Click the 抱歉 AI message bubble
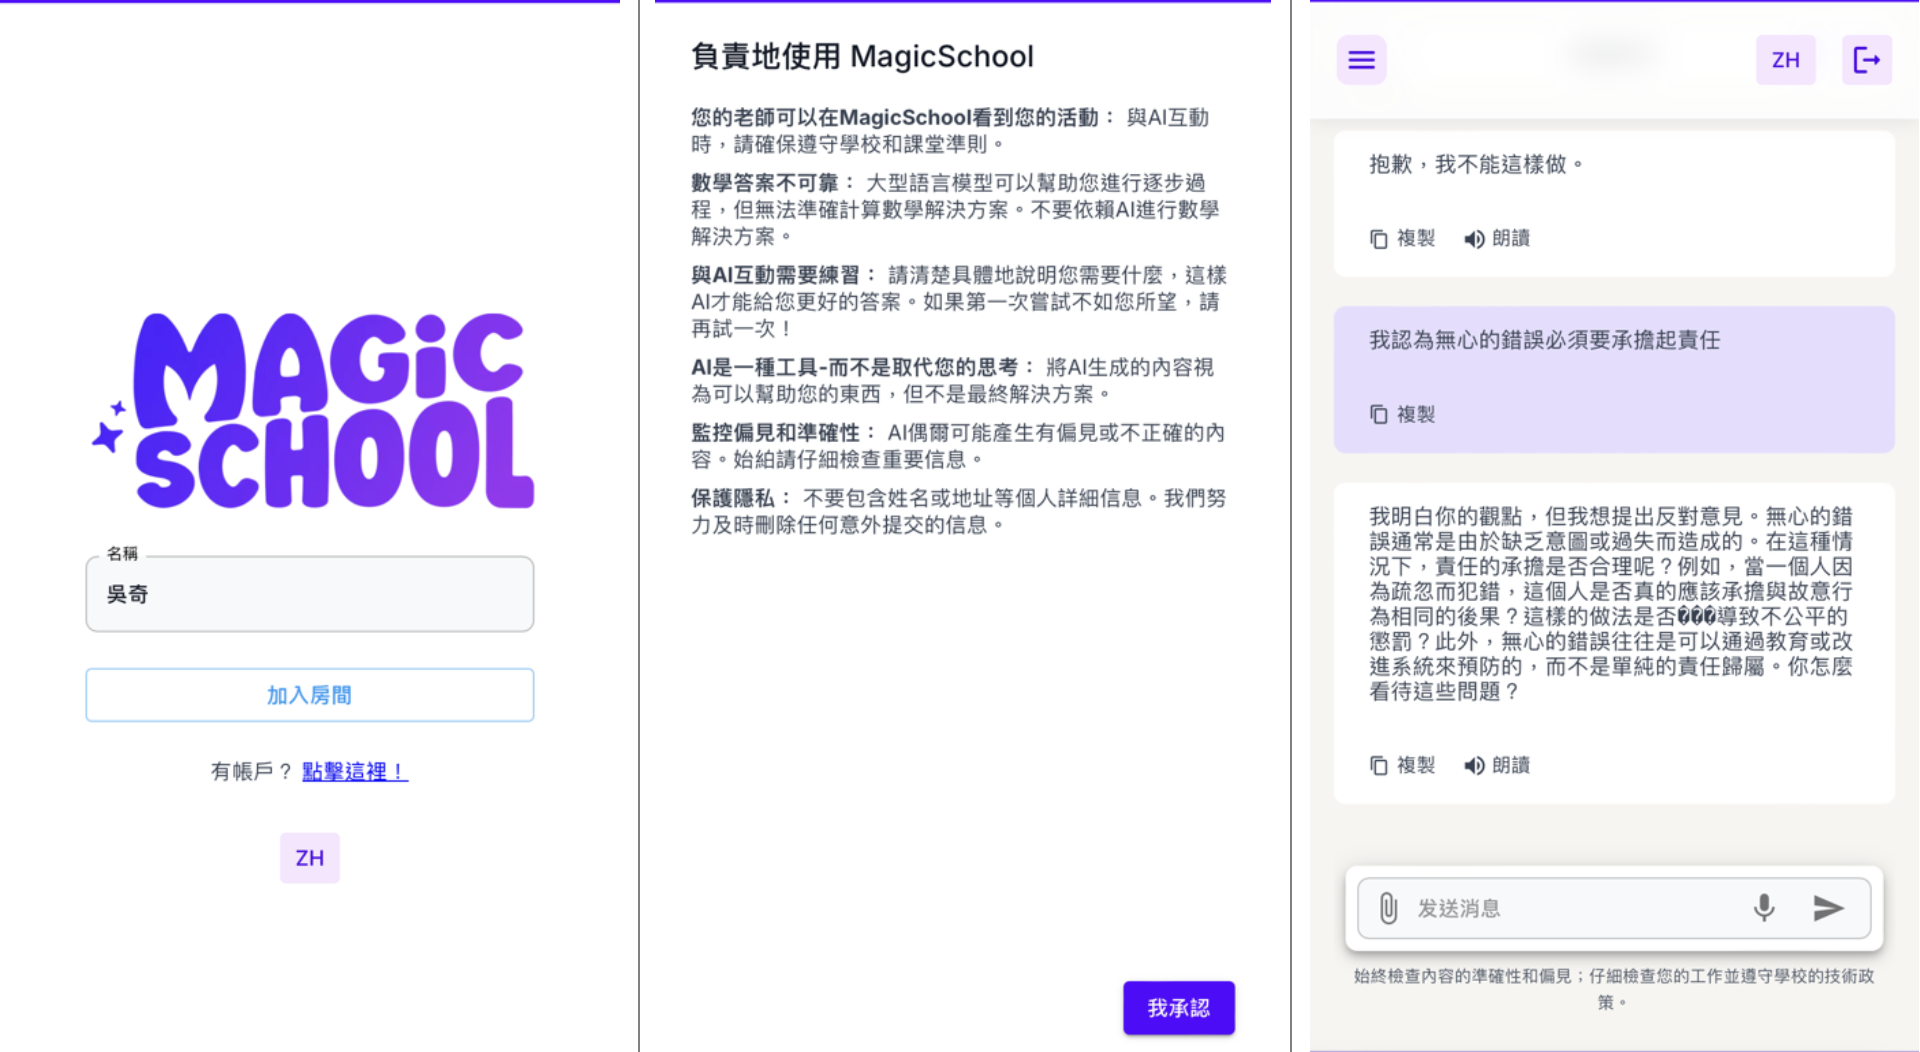This screenshot has height=1052, width=1920. (x=1612, y=164)
